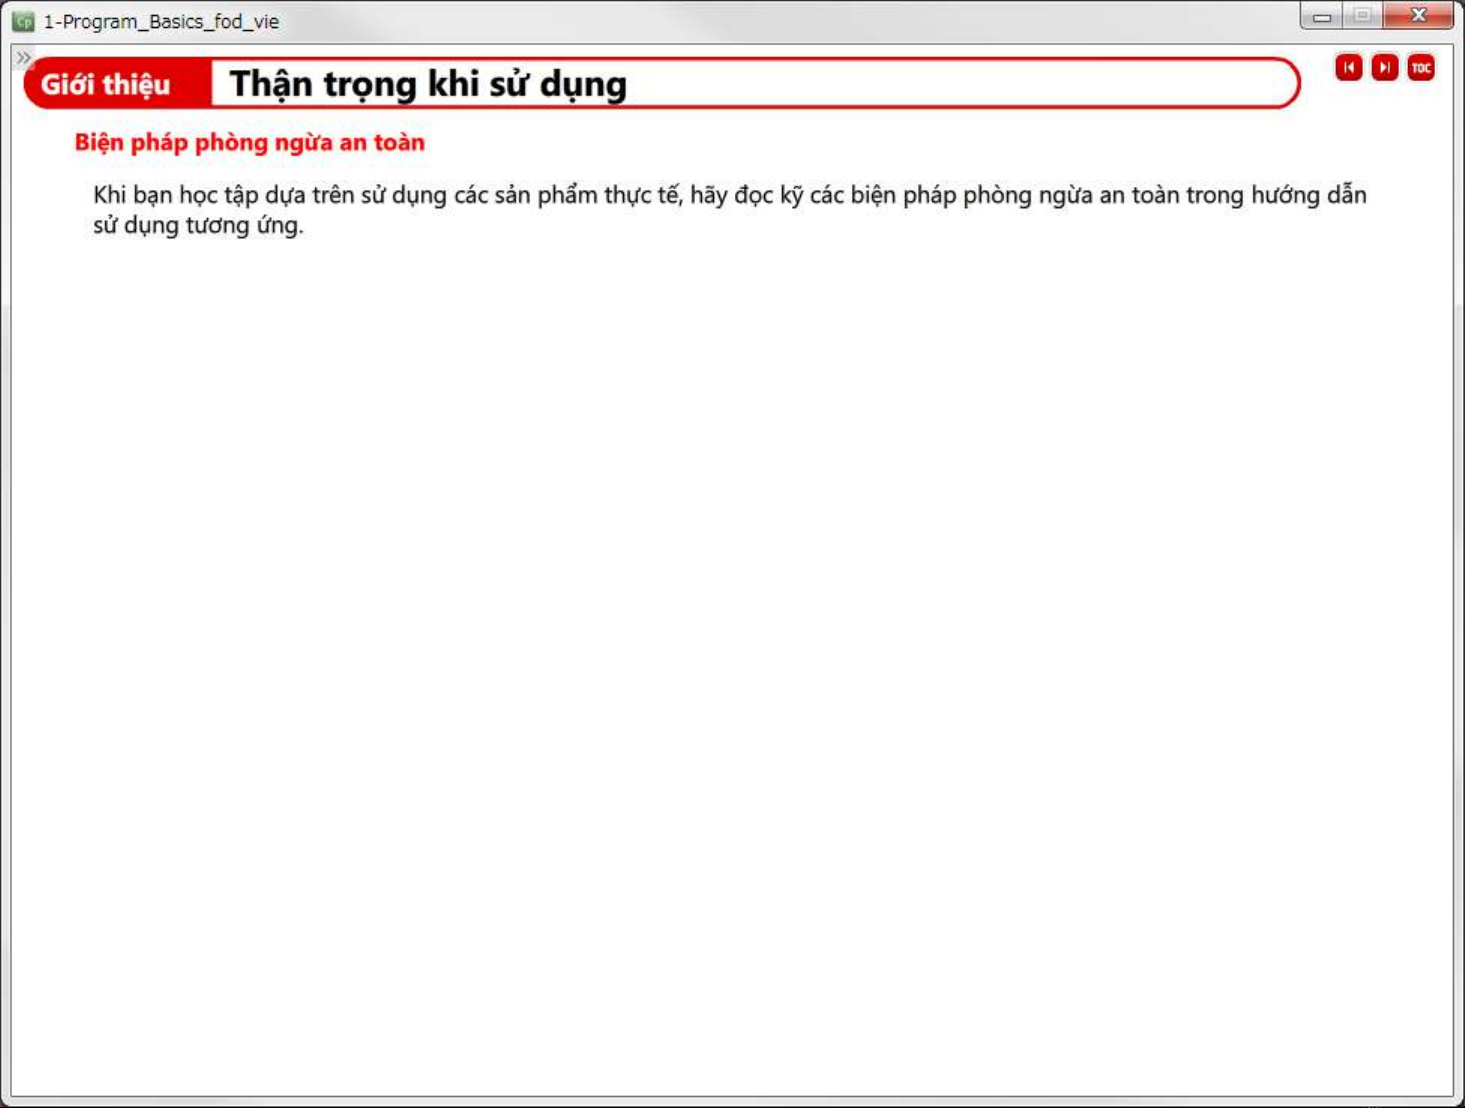Click the Cp application icon in title bar

pos(23,21)
